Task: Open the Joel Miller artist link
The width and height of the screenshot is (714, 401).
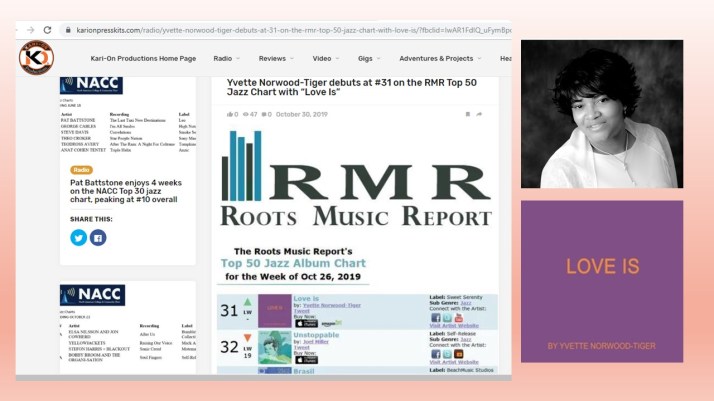Action: 316,342
